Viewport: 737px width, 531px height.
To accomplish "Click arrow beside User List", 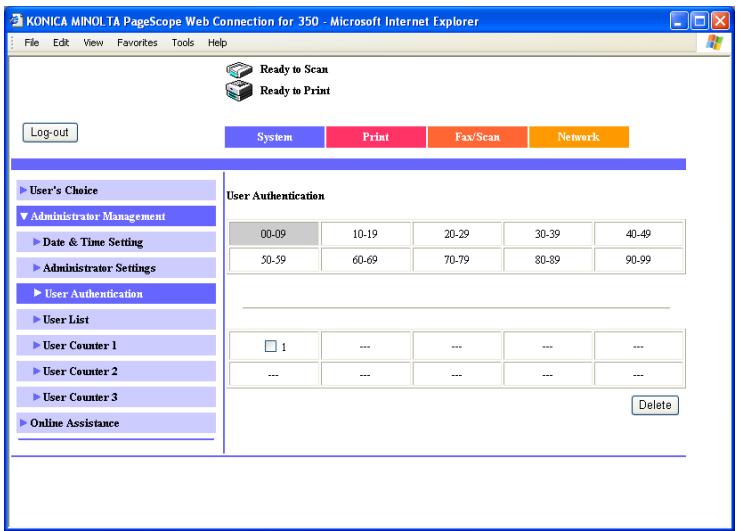I will tap(37, 320).
